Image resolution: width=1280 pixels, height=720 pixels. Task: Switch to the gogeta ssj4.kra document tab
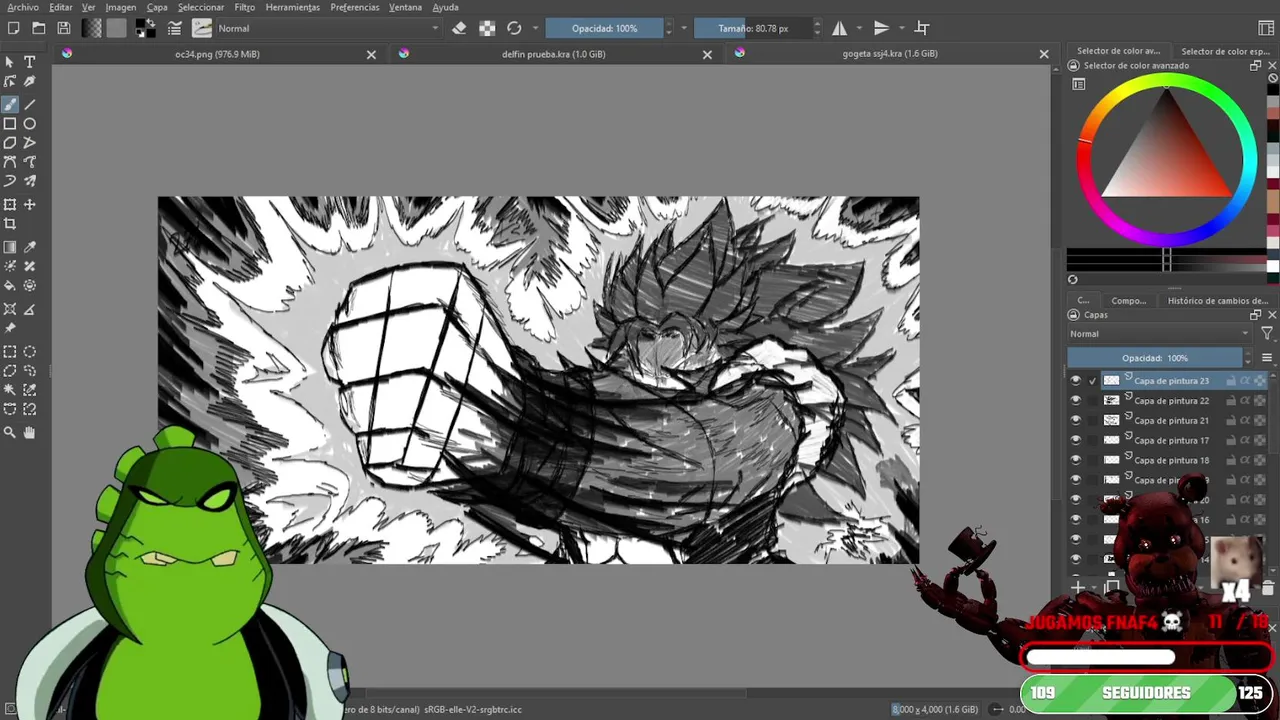point(890,54)
